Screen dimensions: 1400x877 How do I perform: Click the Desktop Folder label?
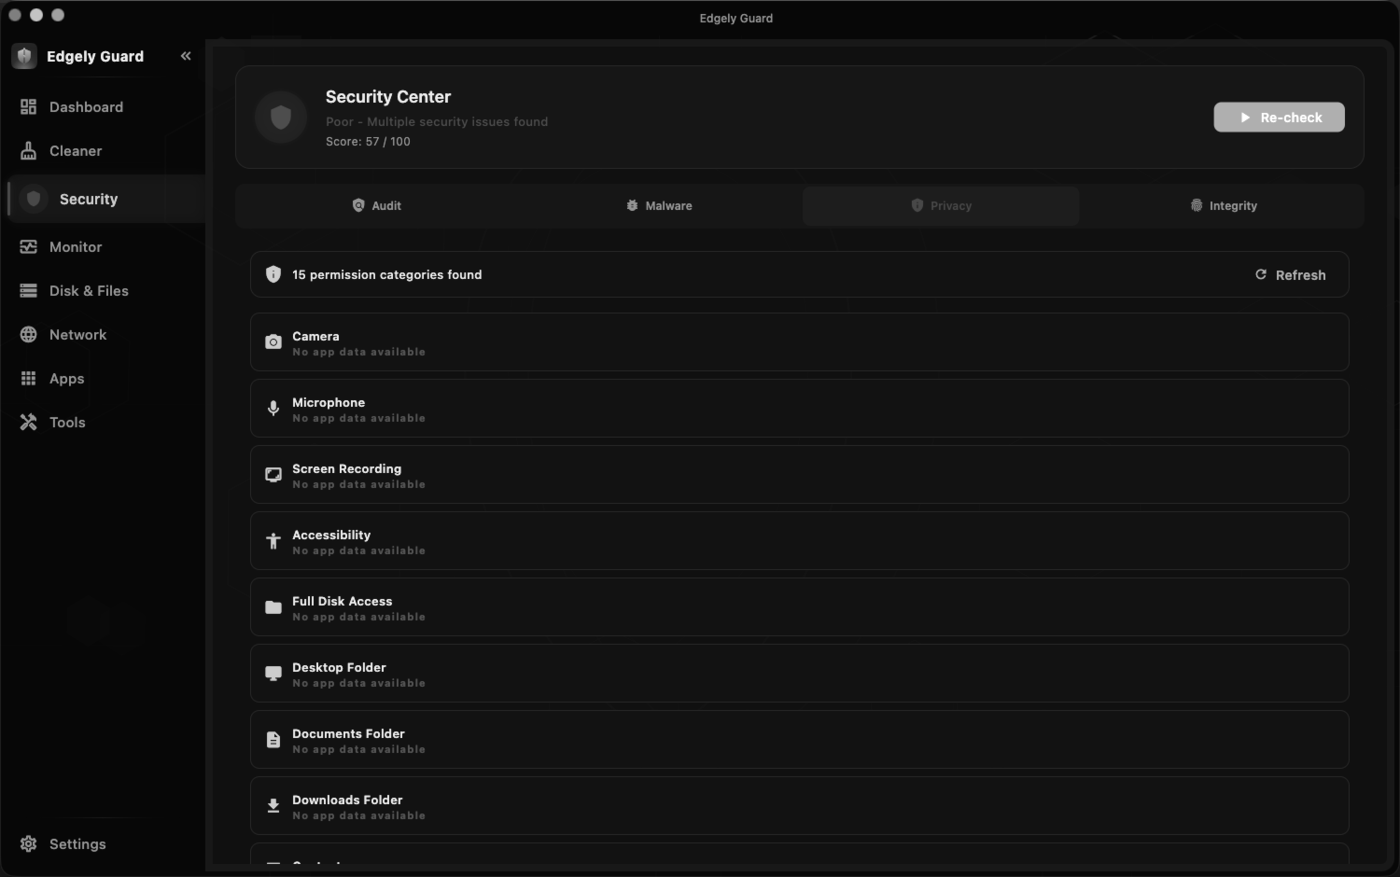point(339,667)
